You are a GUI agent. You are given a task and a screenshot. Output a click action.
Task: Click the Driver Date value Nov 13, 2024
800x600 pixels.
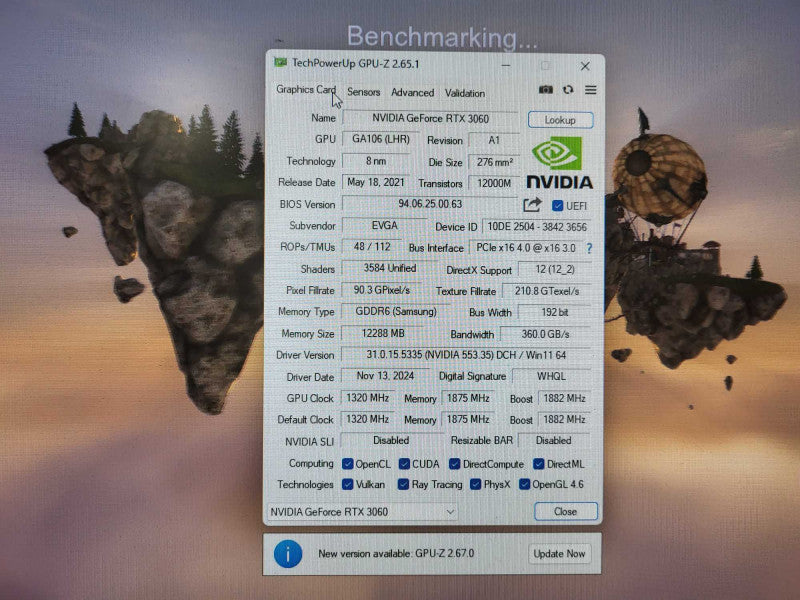(385, 376)
